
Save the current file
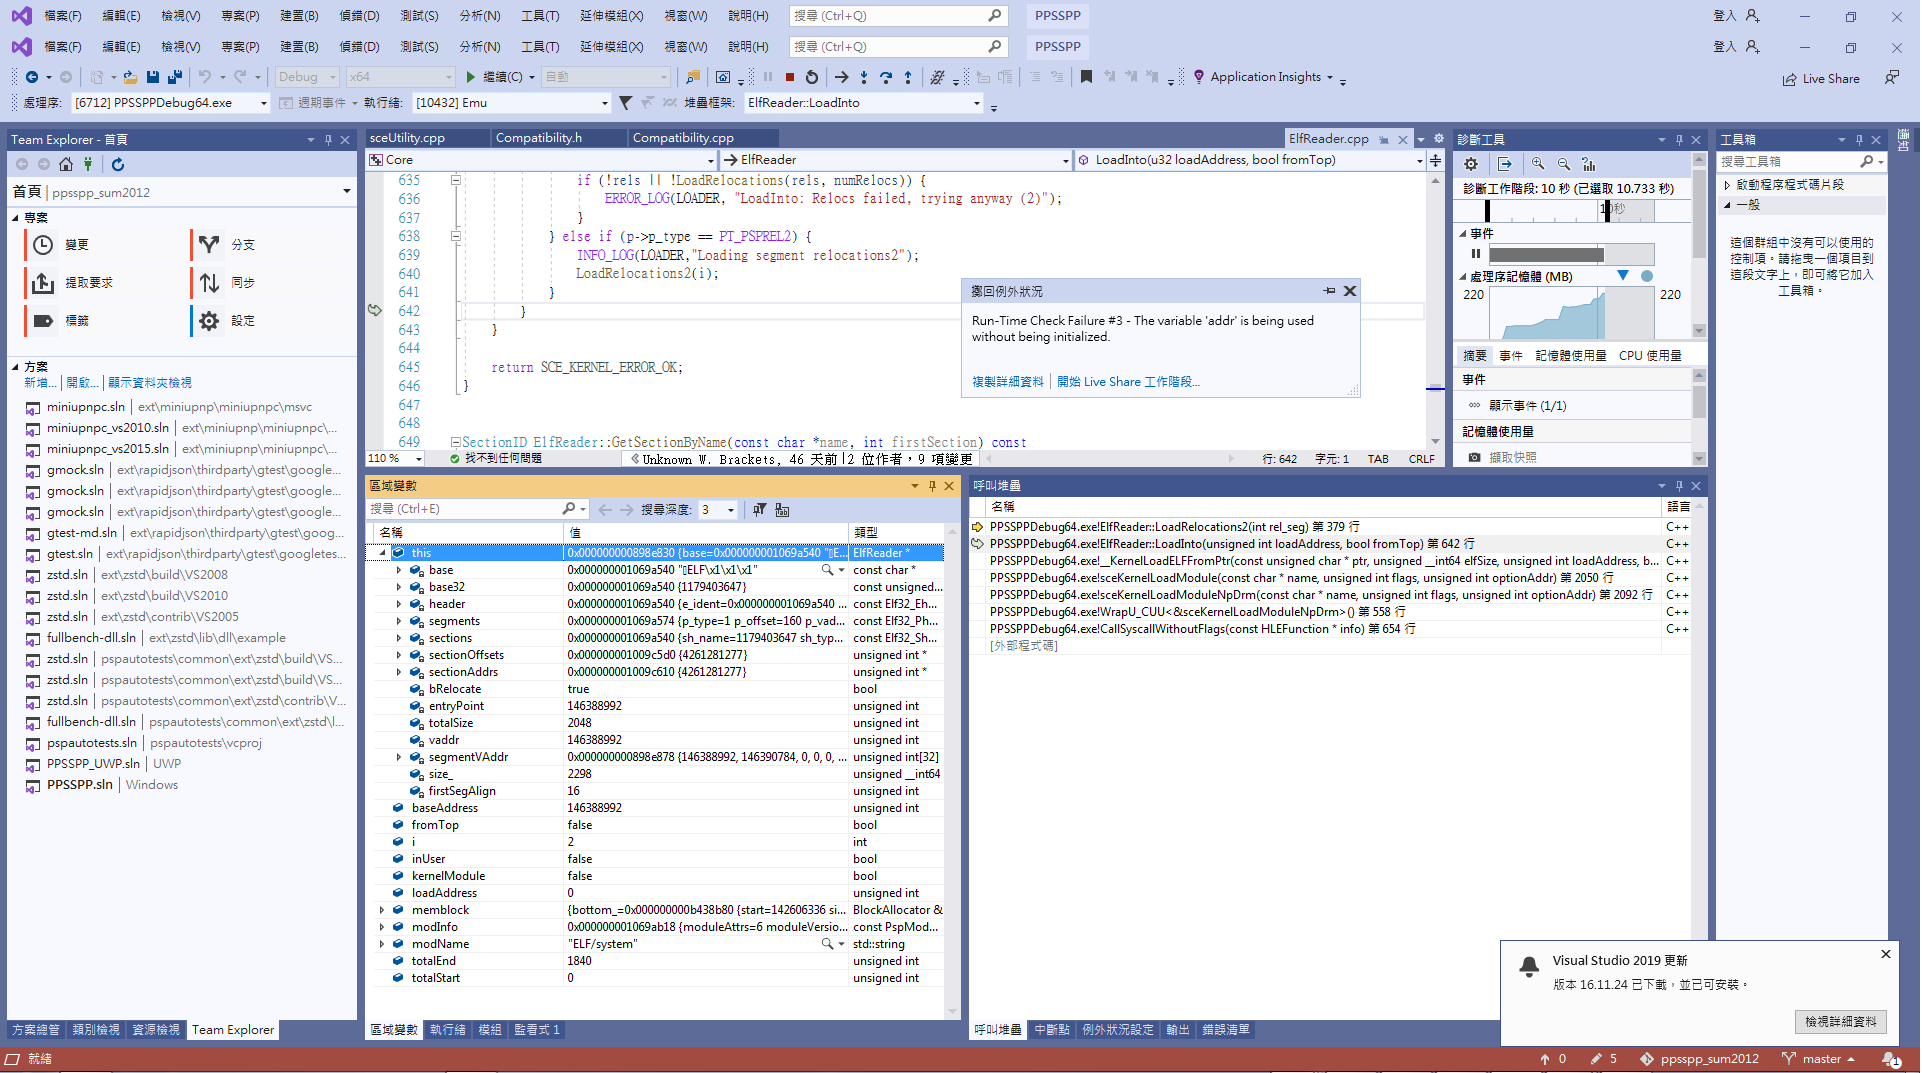click(153, 77)
